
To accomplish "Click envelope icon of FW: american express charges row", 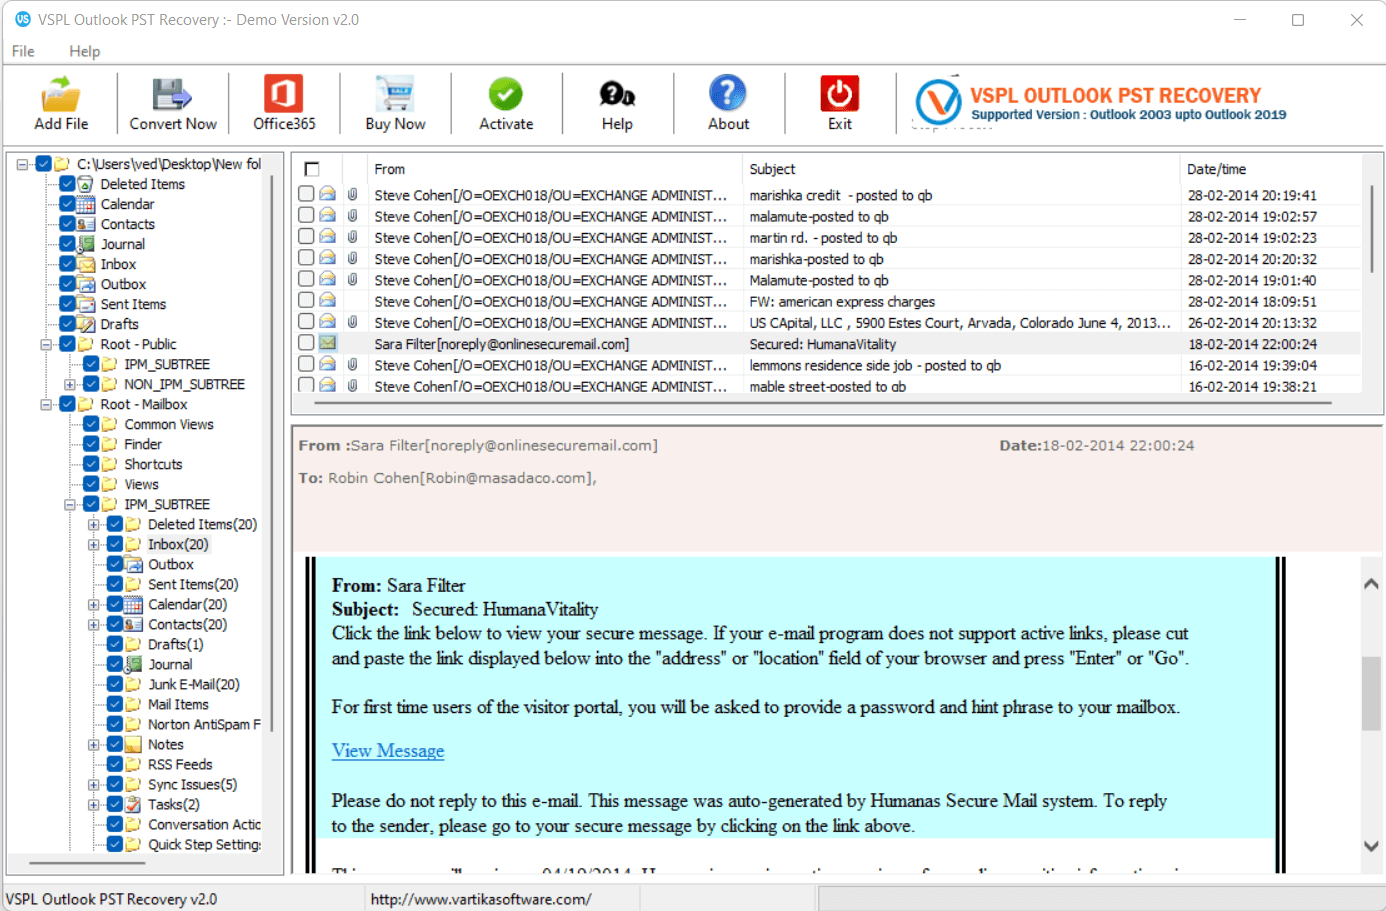I will click(x=327, y=300).
